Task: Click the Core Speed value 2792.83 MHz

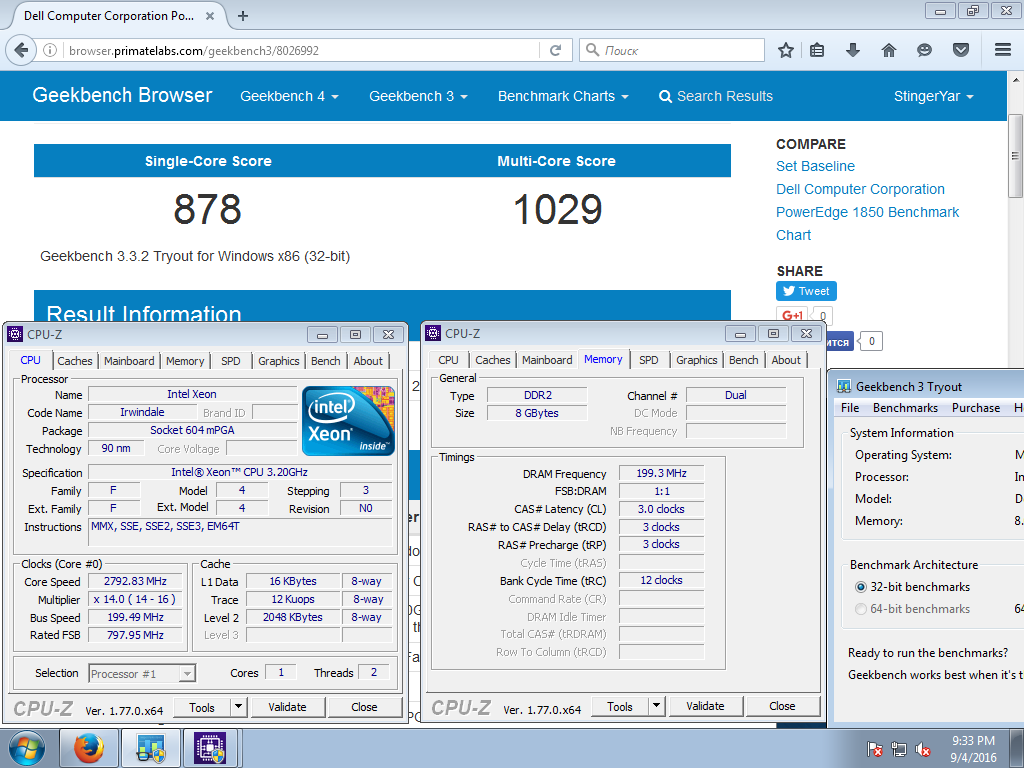Action: (135, 581)
